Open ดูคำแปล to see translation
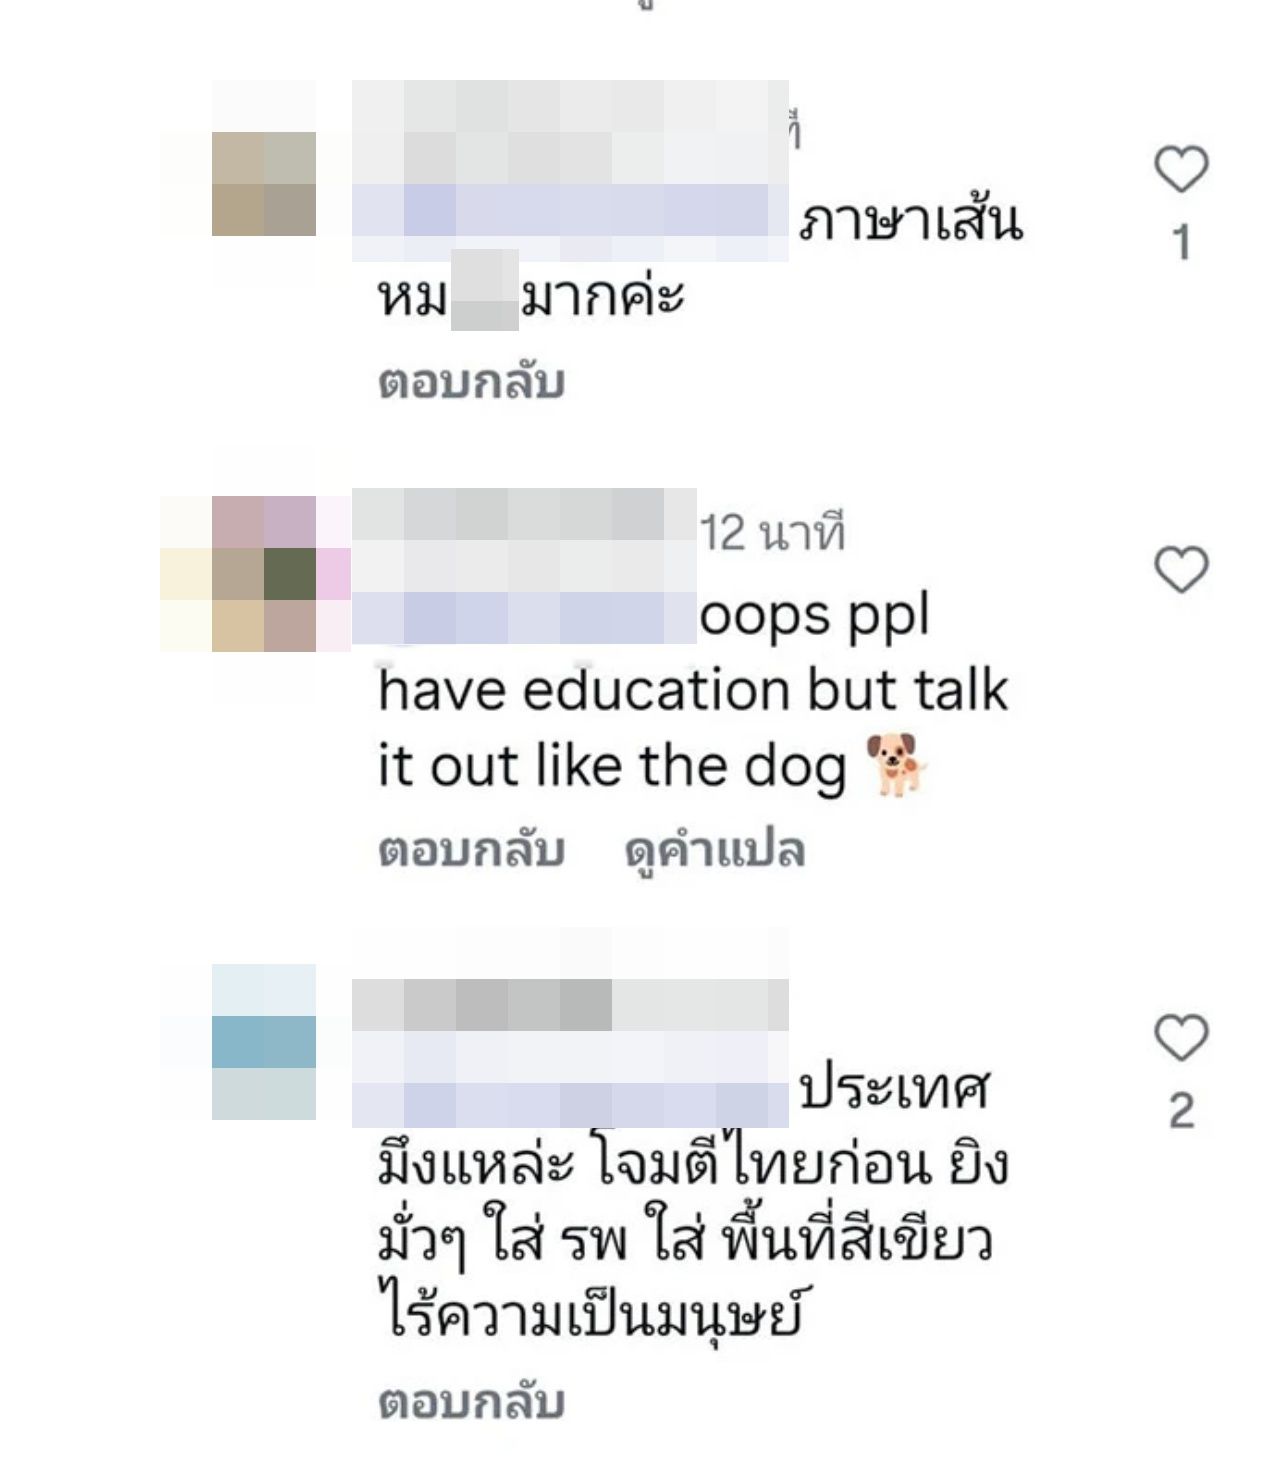 [x=715, y=852]
